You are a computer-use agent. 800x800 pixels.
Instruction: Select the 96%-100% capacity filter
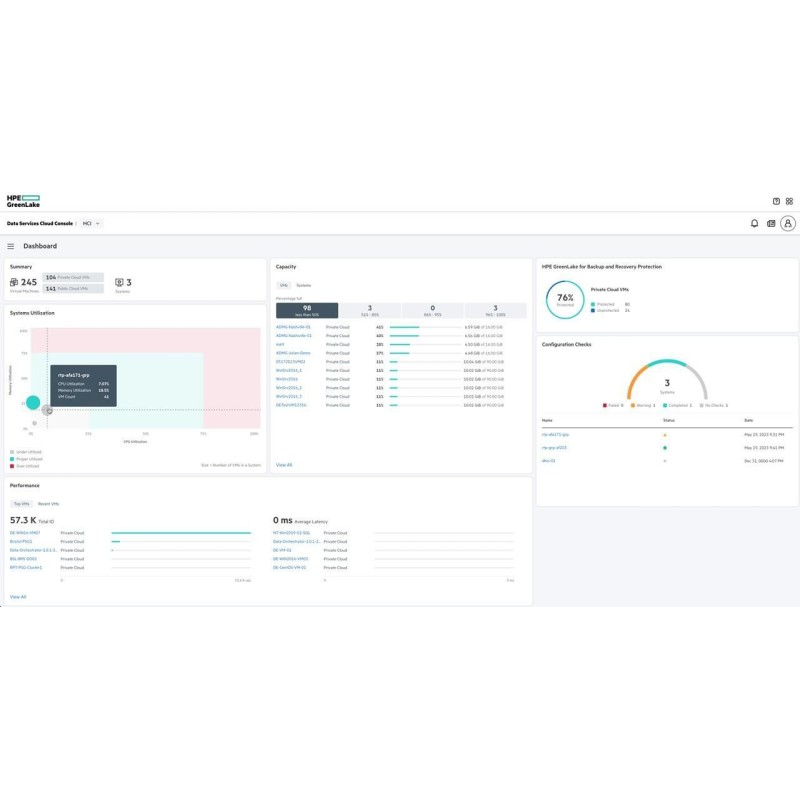tap(494, 311)
